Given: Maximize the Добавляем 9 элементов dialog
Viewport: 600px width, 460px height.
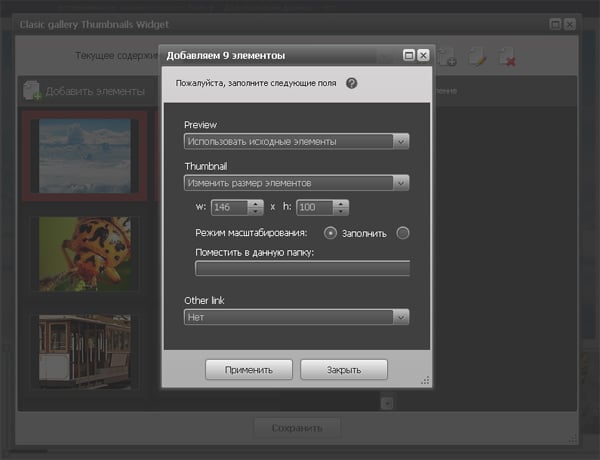Looking at the screenshot, I should 408,55.
